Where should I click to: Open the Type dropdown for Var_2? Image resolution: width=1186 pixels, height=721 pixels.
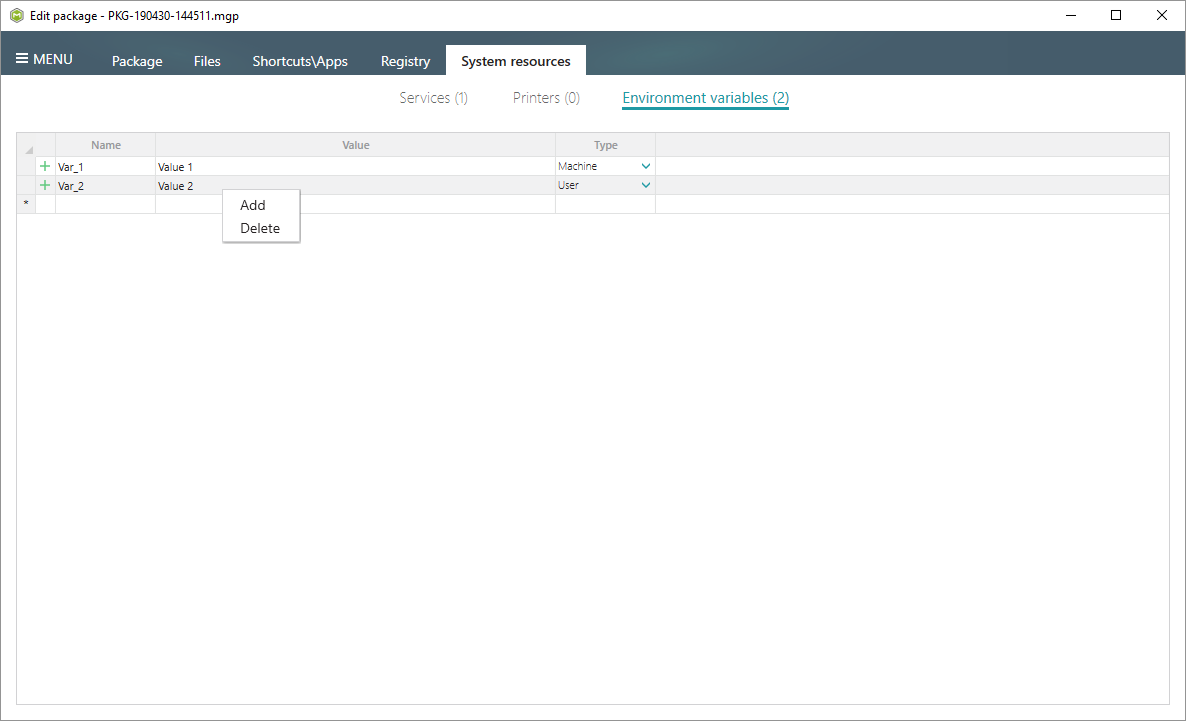646,185
